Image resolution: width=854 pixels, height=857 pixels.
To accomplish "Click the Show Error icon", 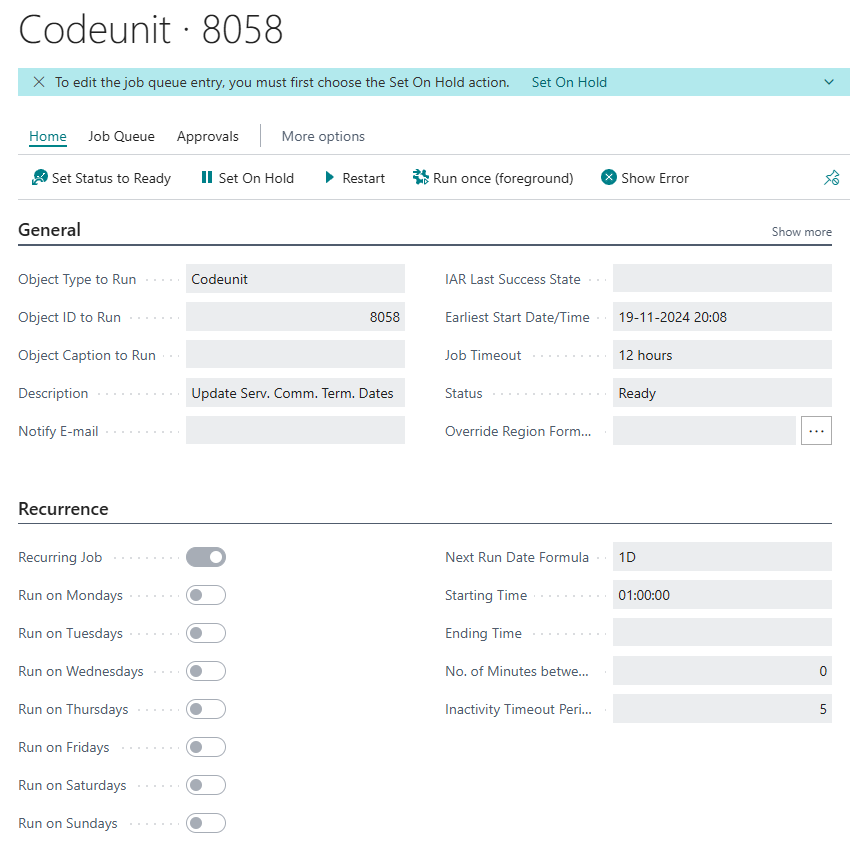I will point(609,178).
